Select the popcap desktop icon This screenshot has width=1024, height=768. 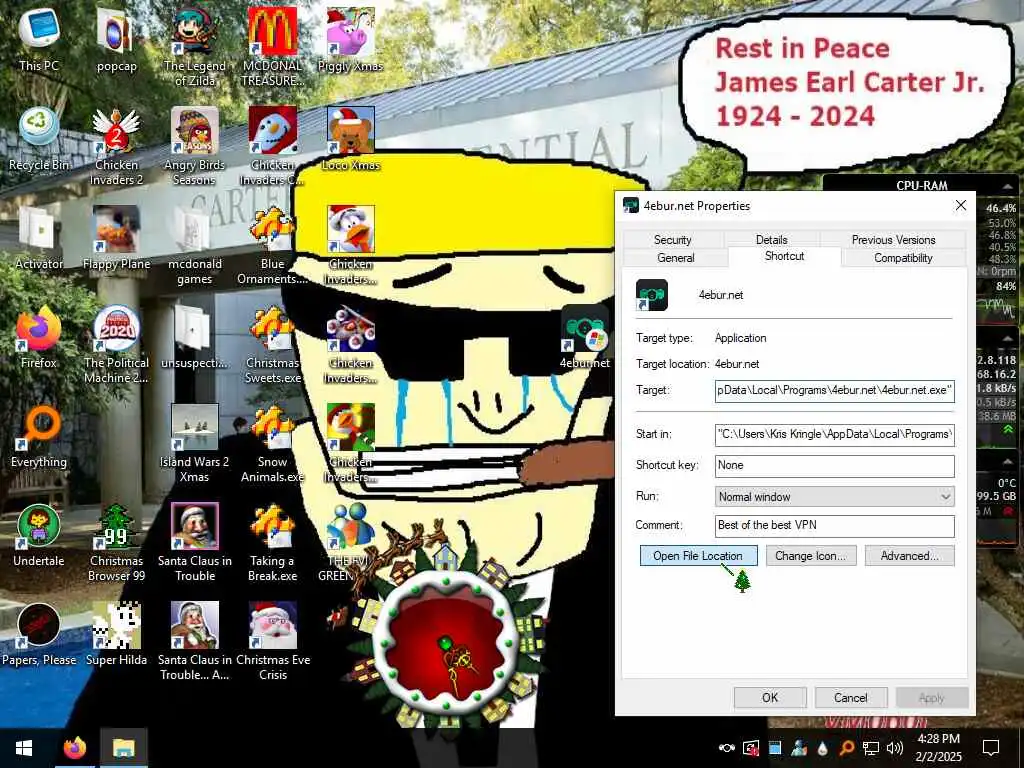tap(116, 39)
